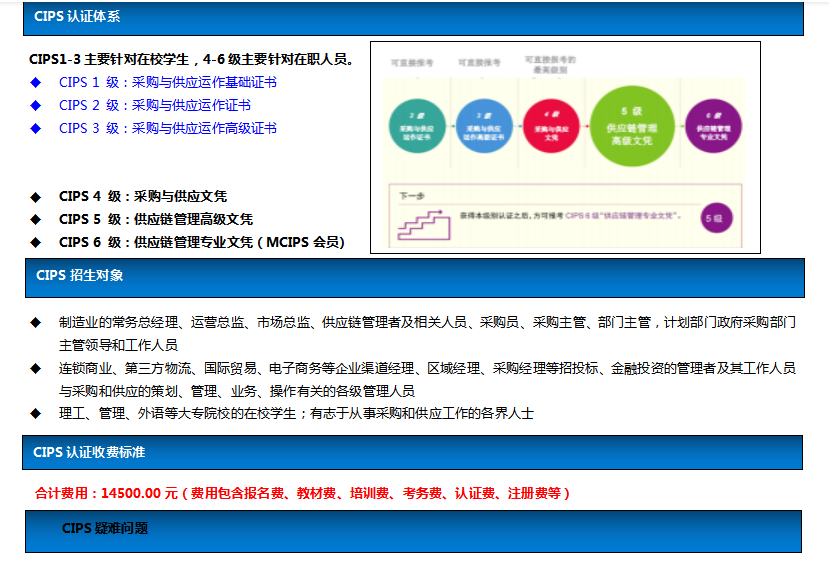Click the red 合计费用：14500.00 元 fee line
The height and width of the screenshot is (561, 829).
pyautogui.click(x=302, y=493)
